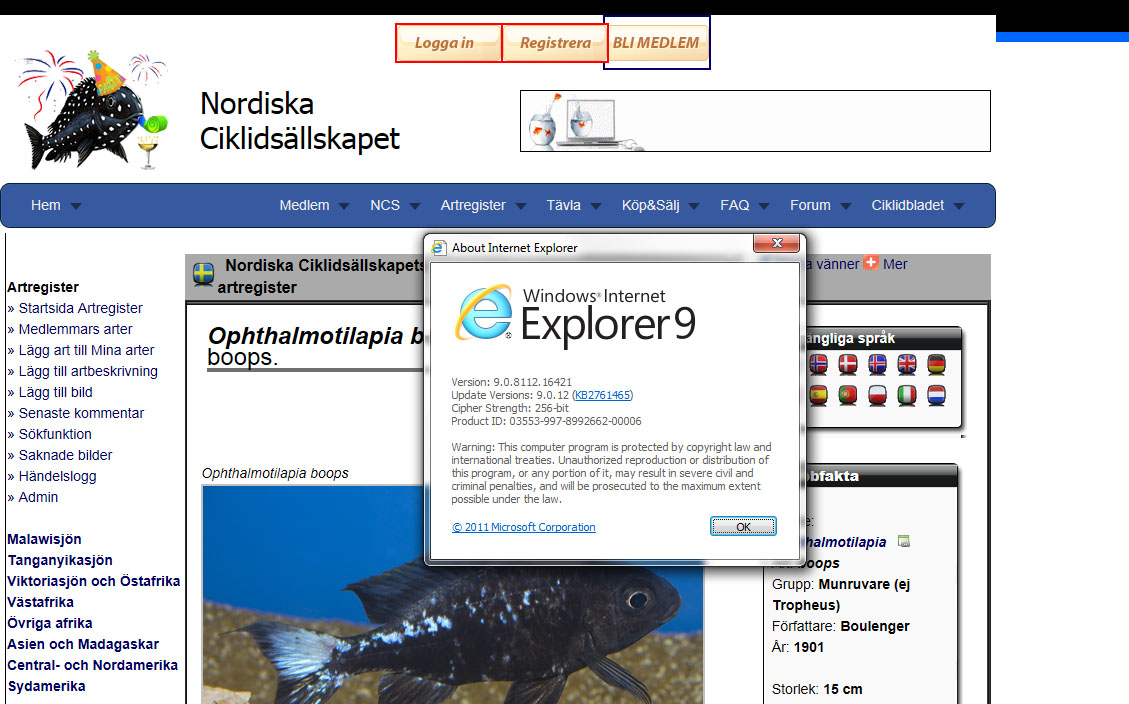Open Asien och Madagaskar link
1129x704 pixels.
pos(83,644)
